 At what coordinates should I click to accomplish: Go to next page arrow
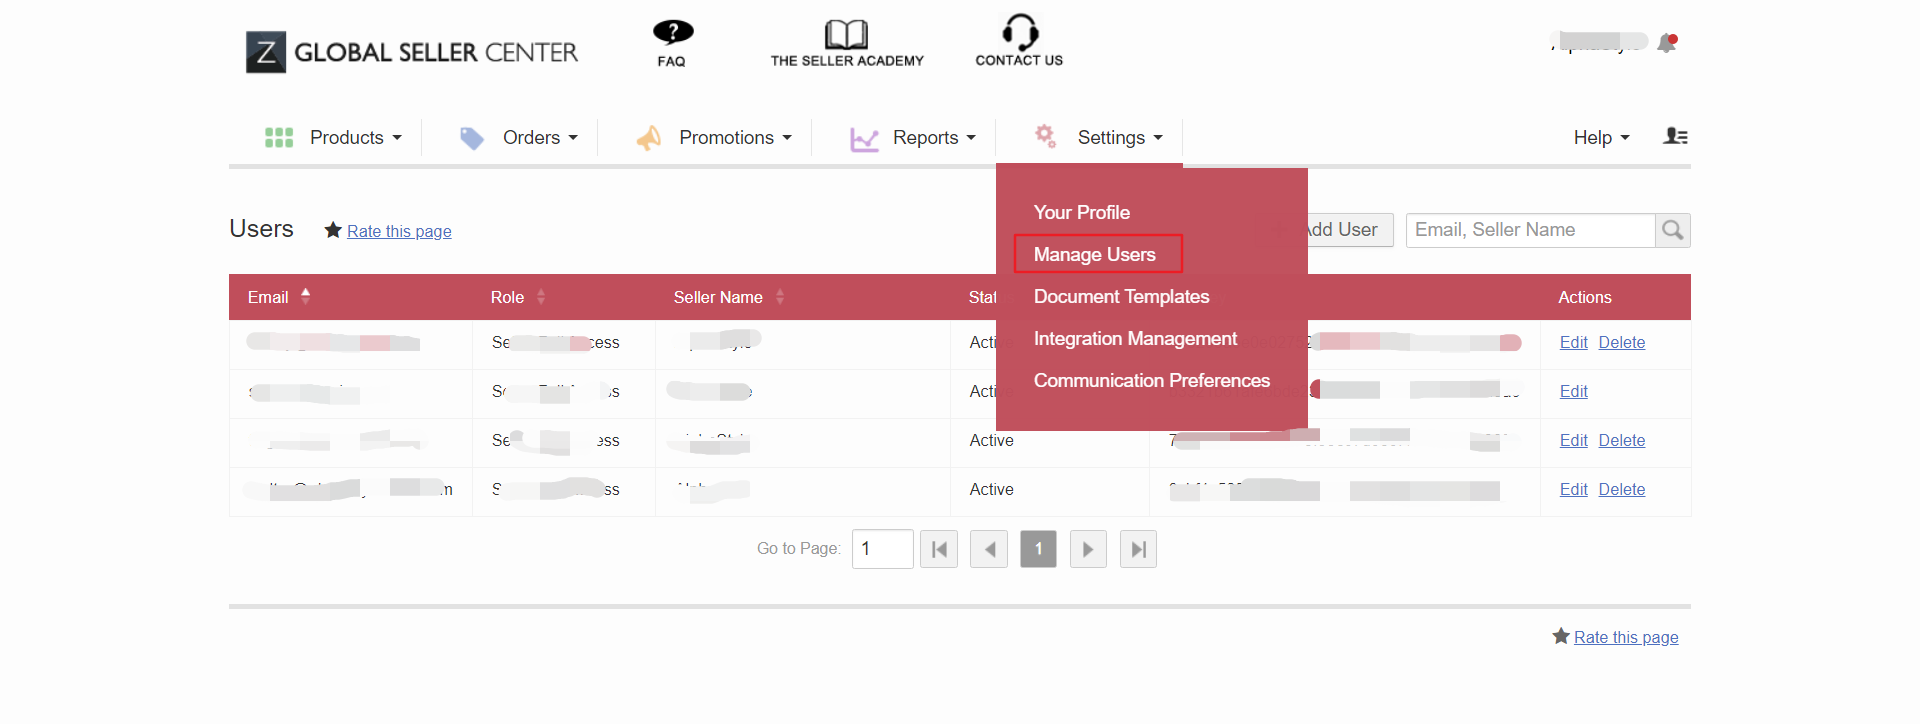click(x=1088, y=549)
